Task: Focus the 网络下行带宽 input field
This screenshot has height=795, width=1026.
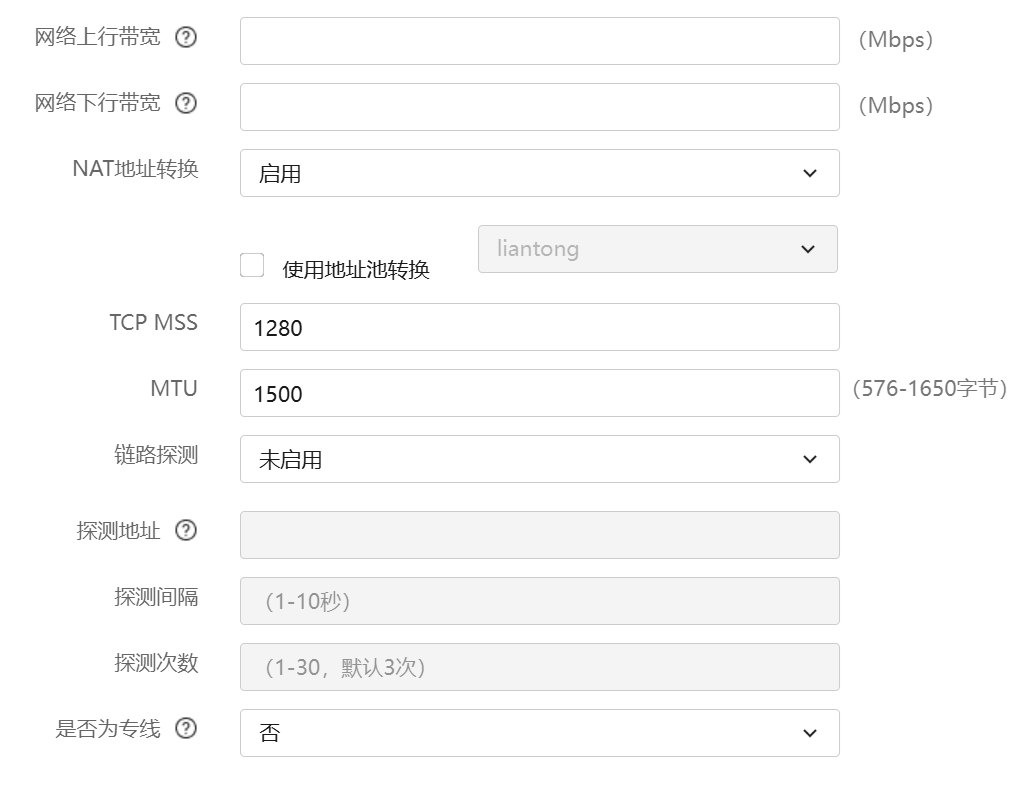Action: coord(539,107)
